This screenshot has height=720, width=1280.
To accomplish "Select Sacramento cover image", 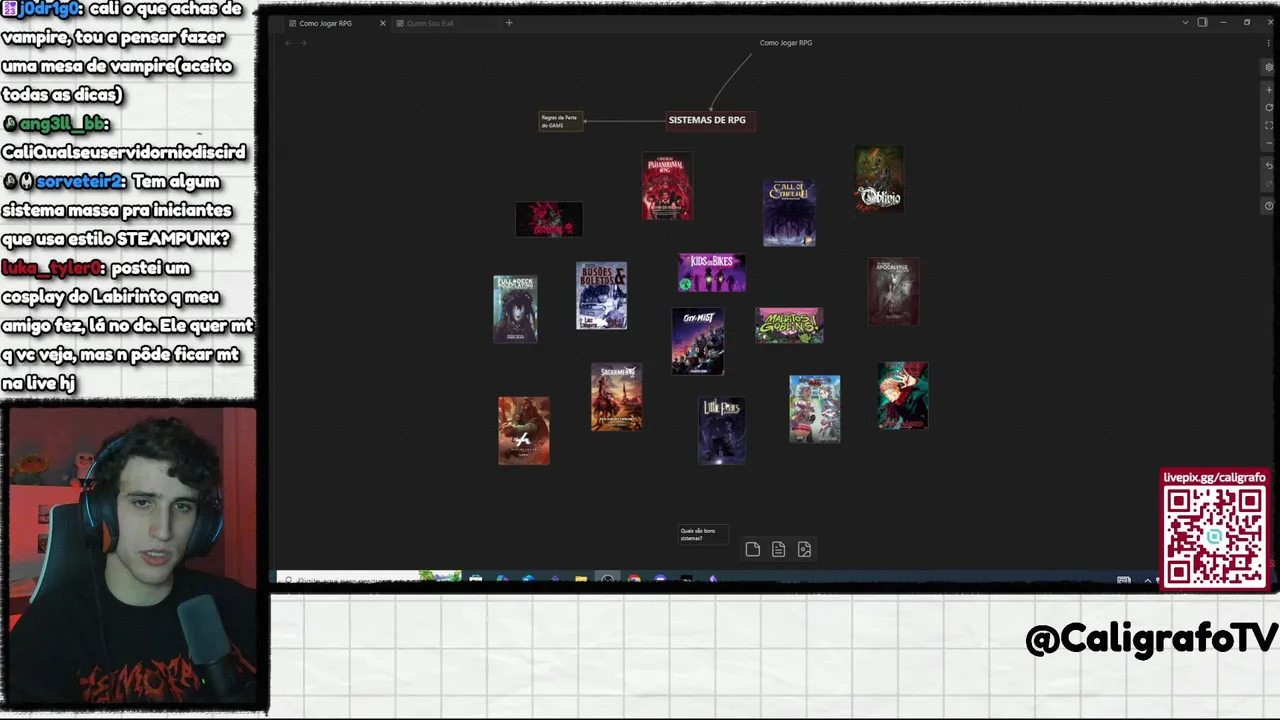I will [617, 397].
